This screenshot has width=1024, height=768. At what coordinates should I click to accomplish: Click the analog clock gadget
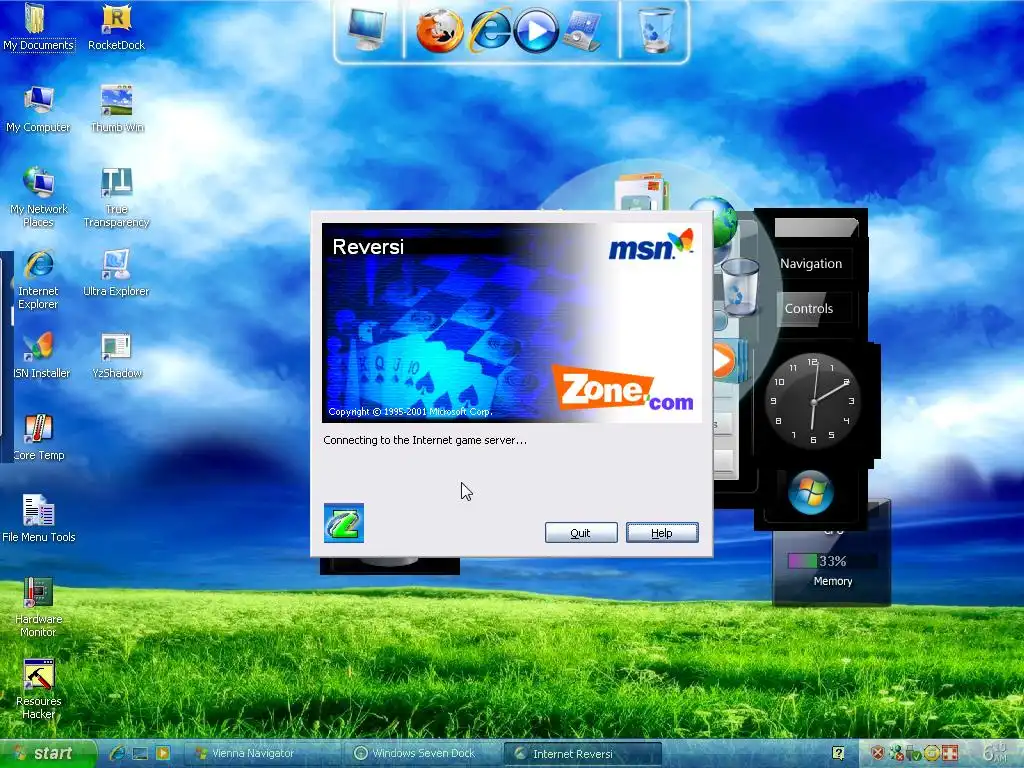point(812,401)
